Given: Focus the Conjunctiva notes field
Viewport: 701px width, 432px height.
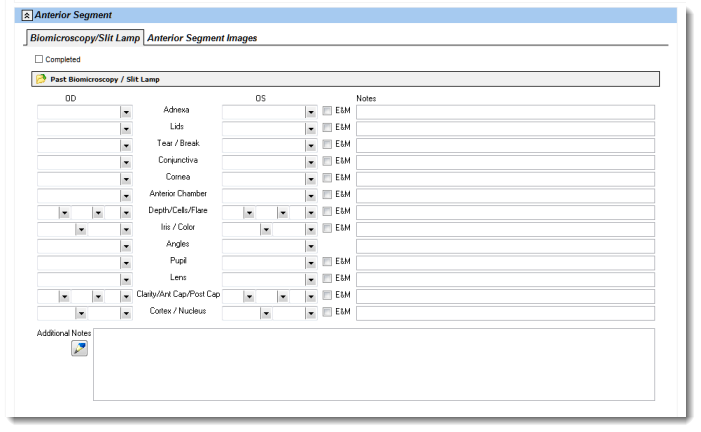Looking at the screenshot, I should click(x=506, y=162).
